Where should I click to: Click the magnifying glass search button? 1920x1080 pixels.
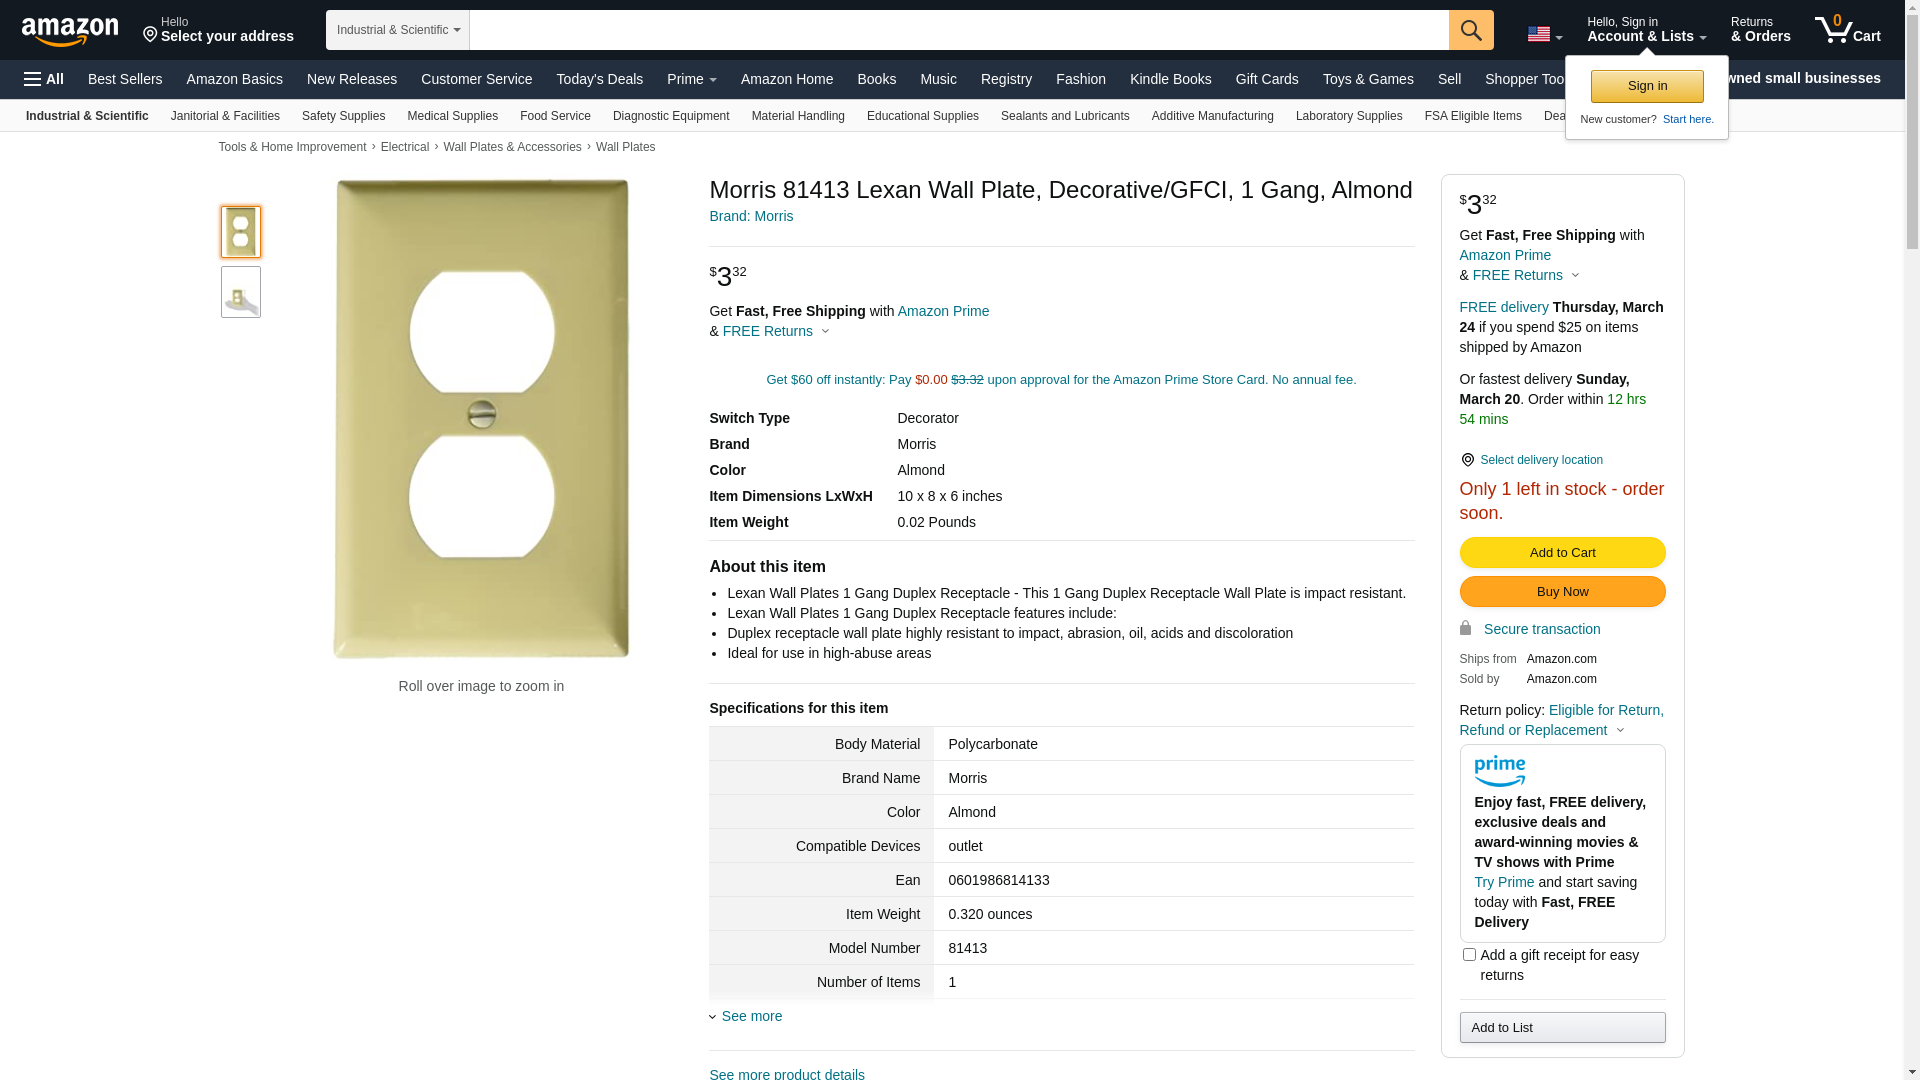[x=1470, y=30]
